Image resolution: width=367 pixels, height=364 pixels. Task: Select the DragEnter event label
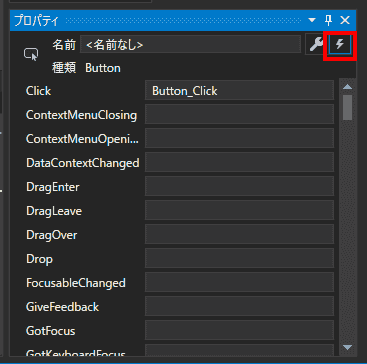(x=53, y=187)
